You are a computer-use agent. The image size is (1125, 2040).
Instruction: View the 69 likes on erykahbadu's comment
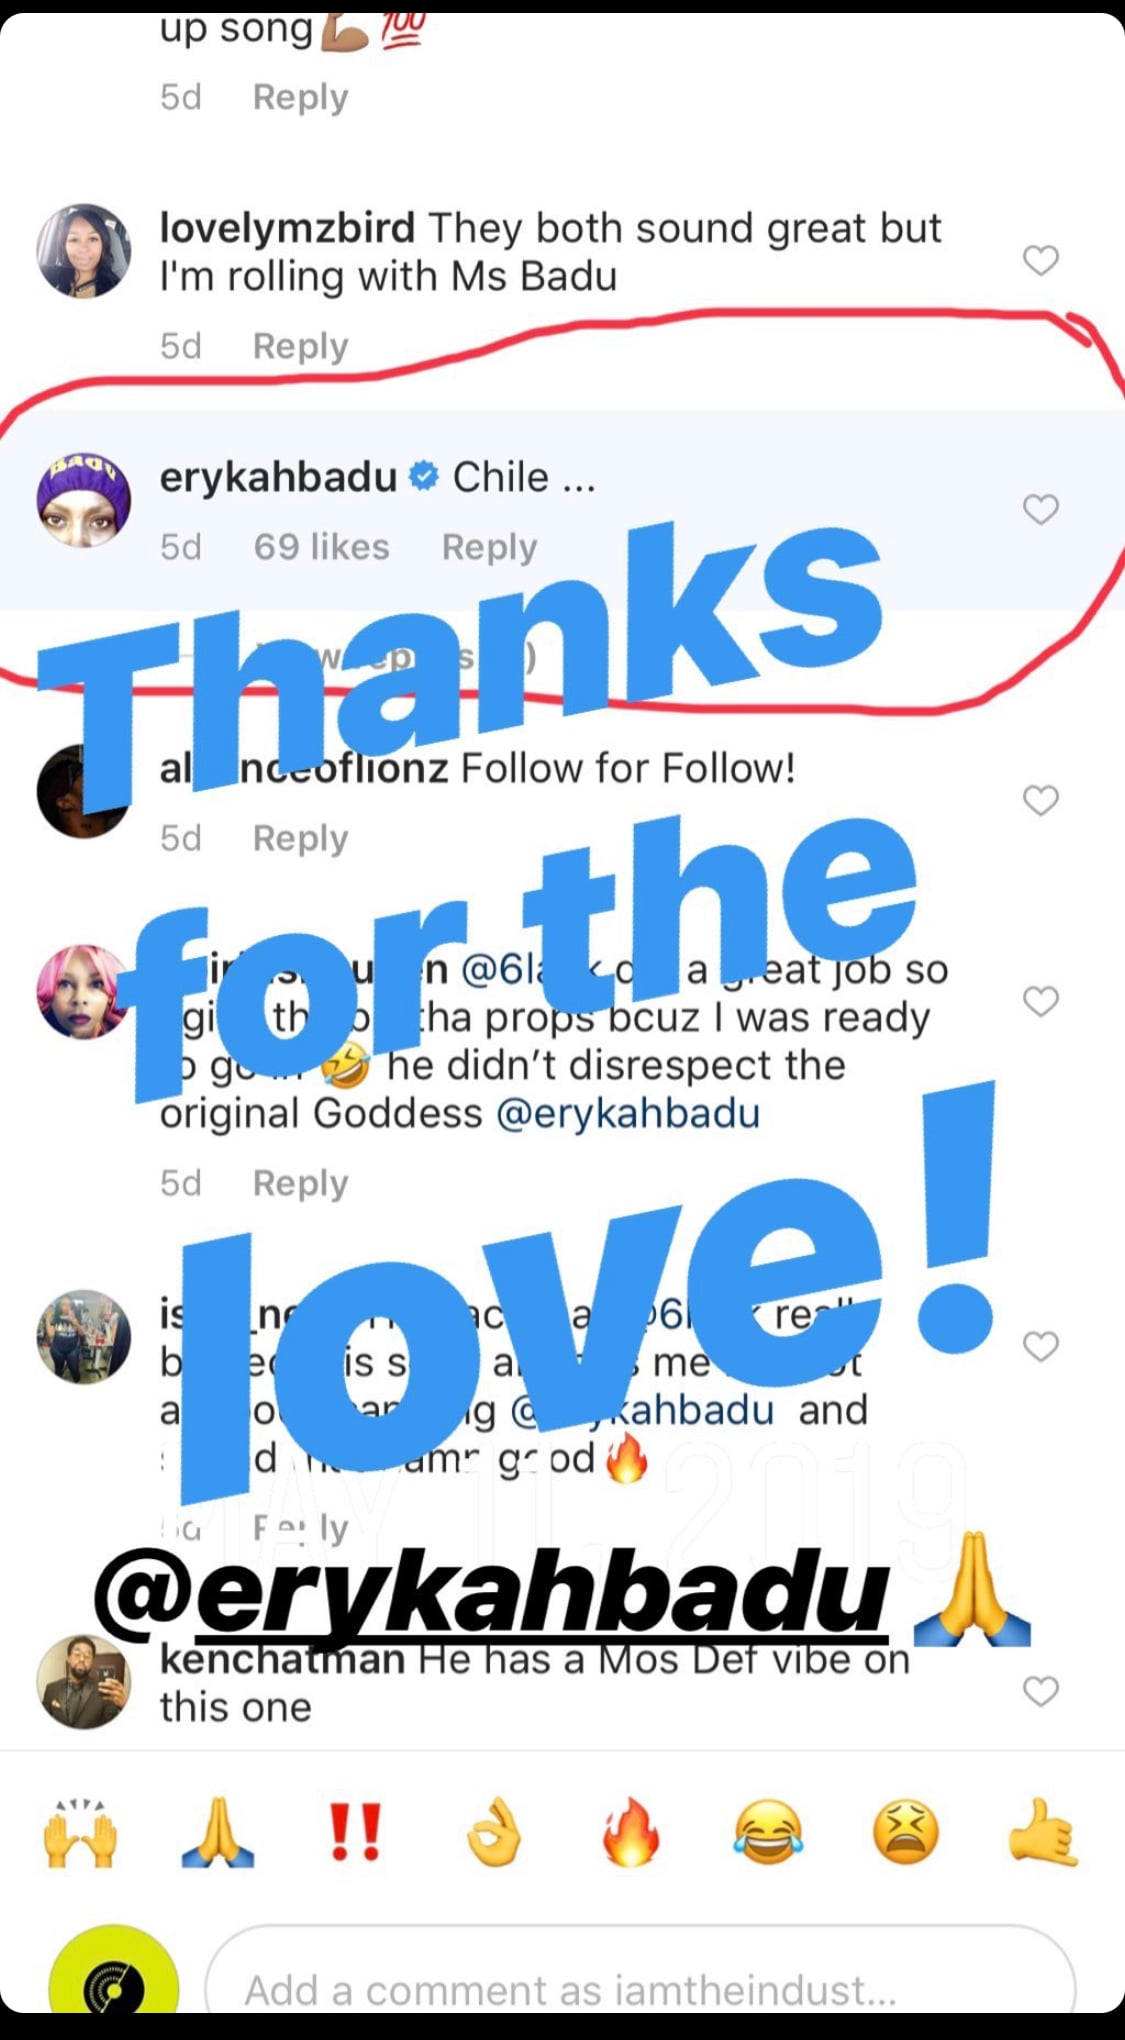(321, 547)
